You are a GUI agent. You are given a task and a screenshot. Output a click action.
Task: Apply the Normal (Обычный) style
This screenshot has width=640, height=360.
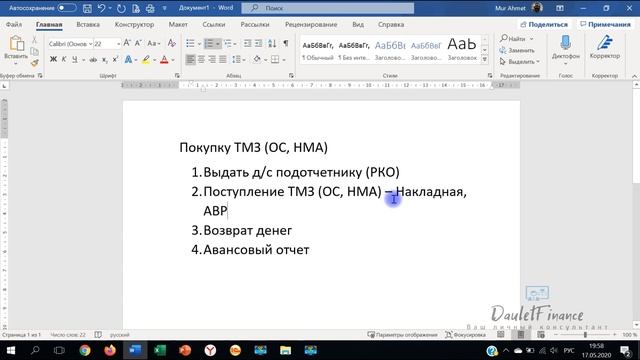click(318, 51)
